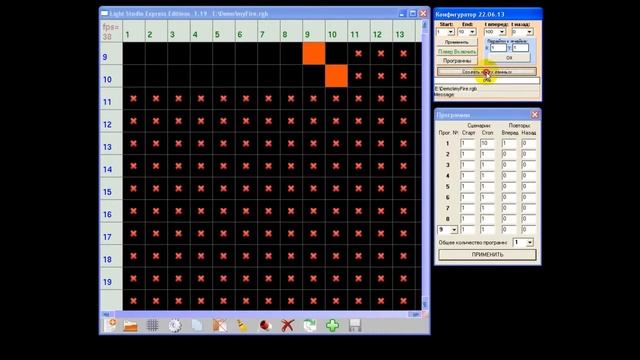Click the red X delete icon
Screen dimensions: 640x360
[287, 325]
